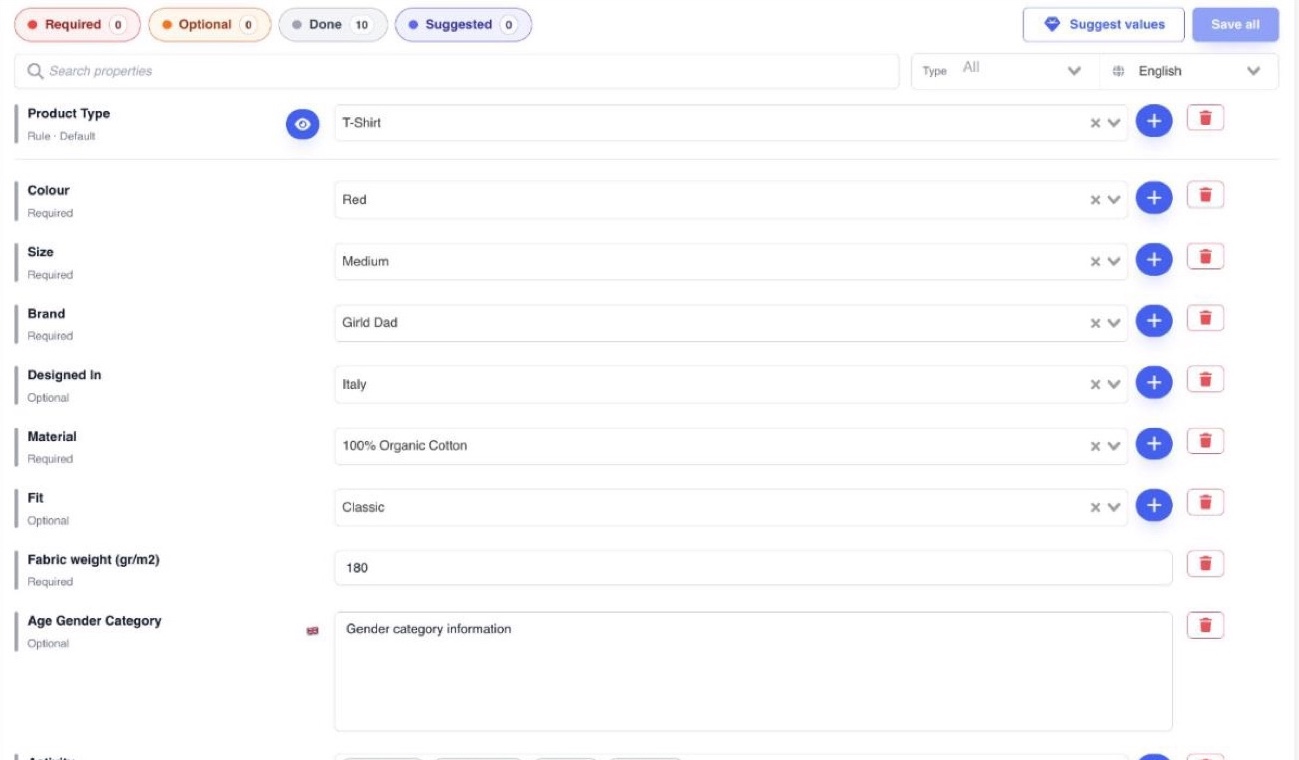Add another Fit value
This screenshot has width=1299, height=760.
click(x=1153, y=506)
